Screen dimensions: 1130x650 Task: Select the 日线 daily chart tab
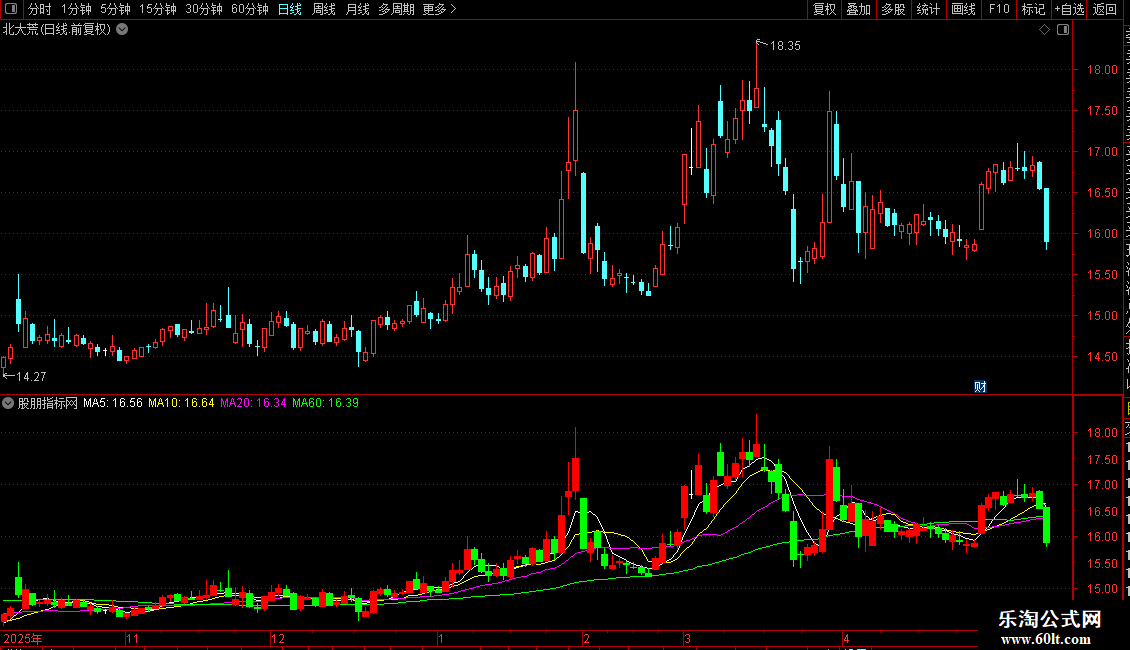coord(290,9)
